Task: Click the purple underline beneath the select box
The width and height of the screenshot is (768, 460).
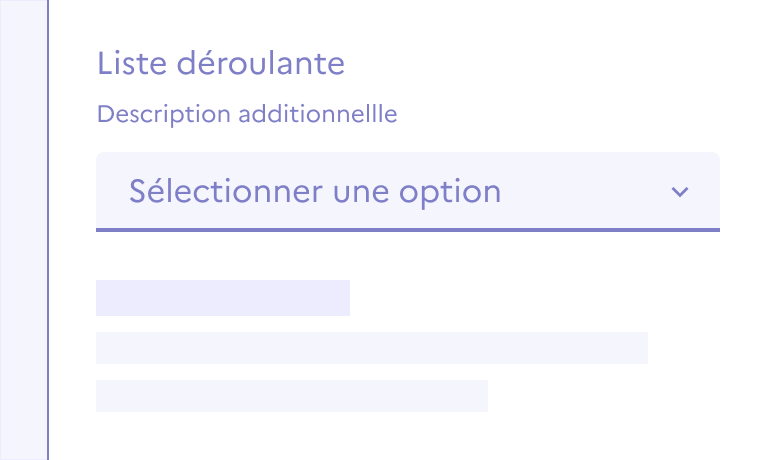Action: [x=407, y=230]
